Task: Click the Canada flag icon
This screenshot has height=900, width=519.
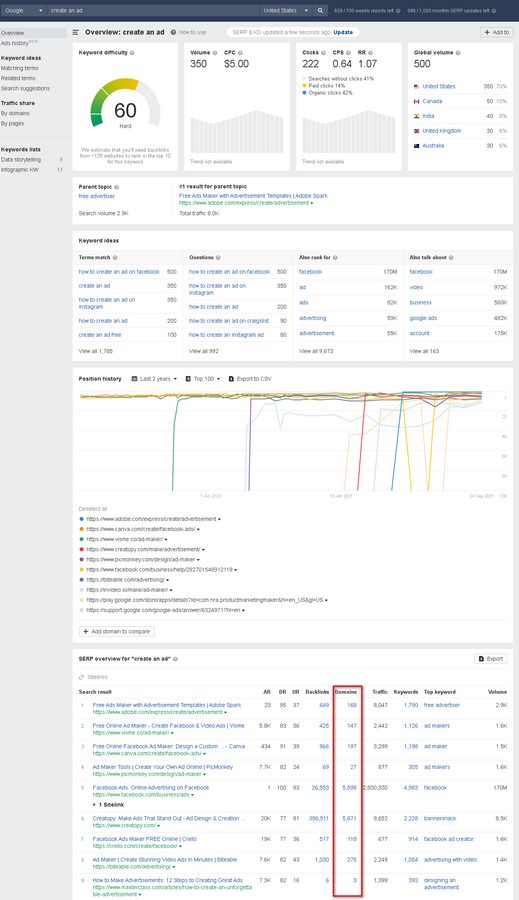Action: point(416,102)
